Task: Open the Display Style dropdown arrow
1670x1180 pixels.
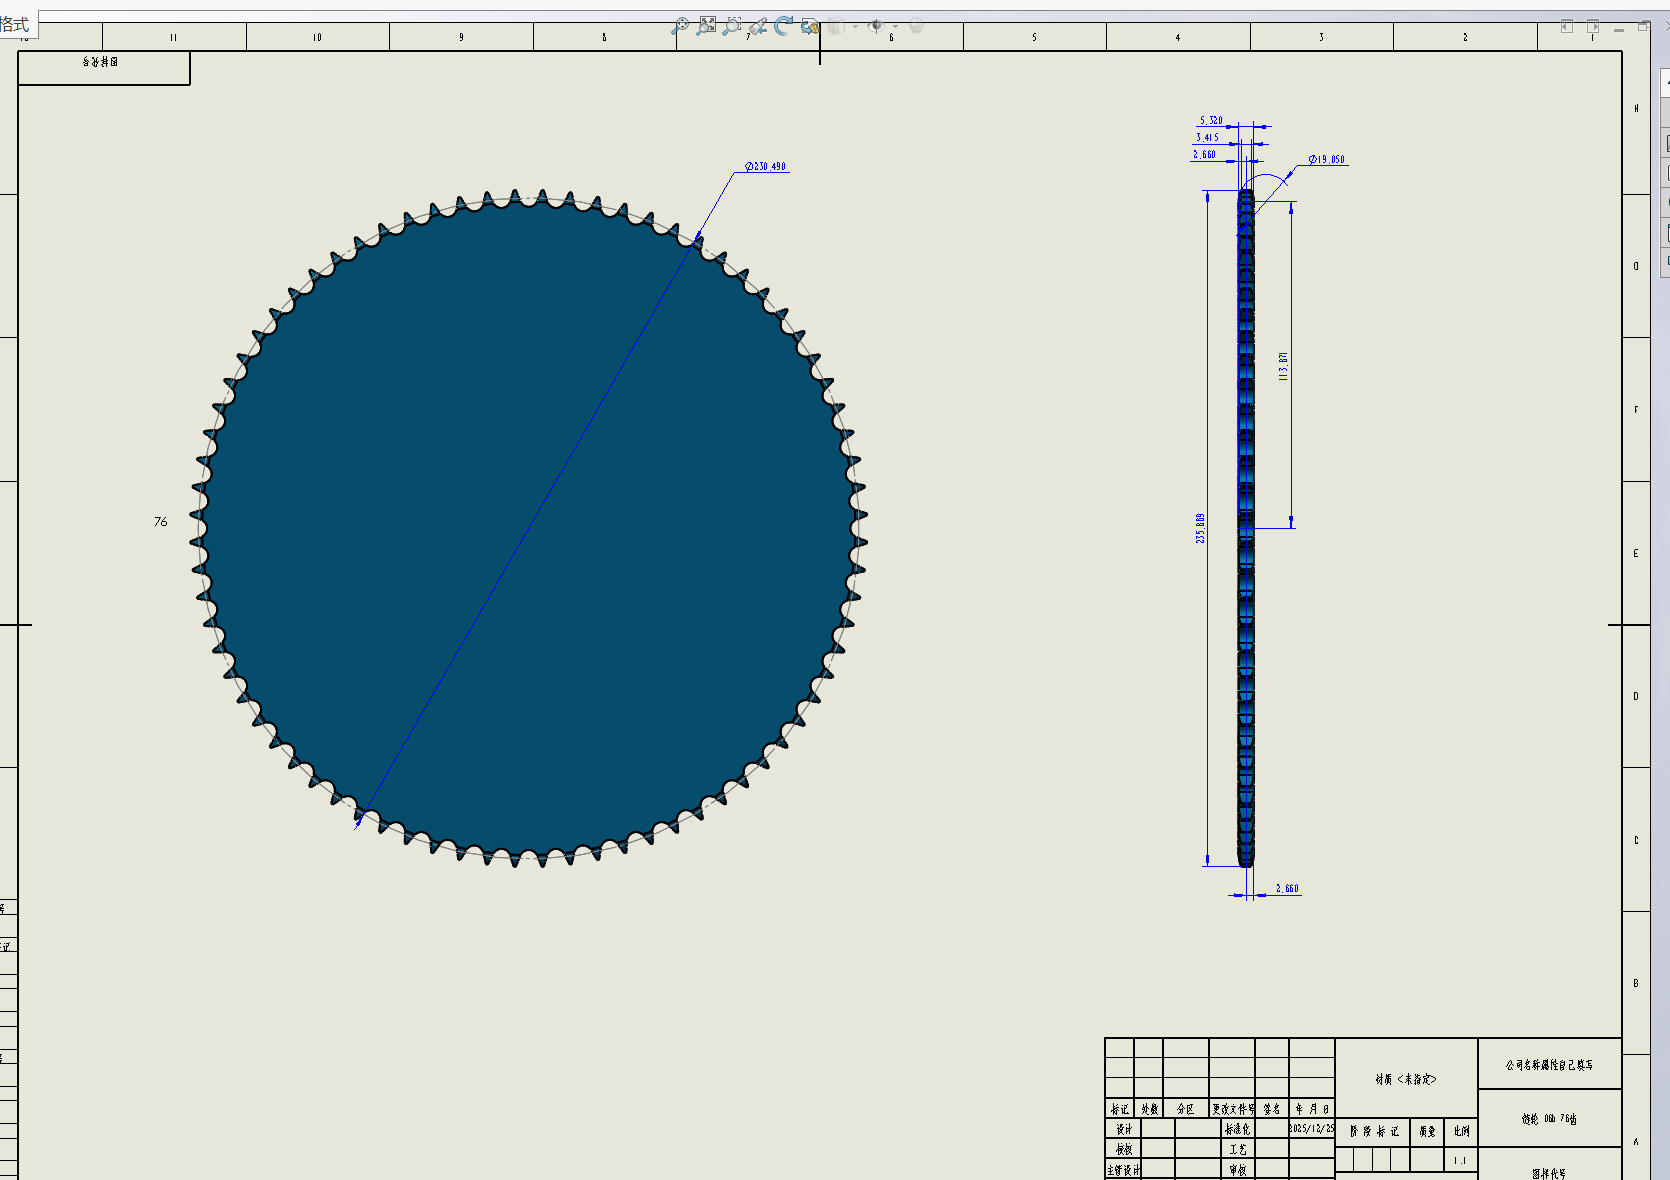Action: pyautogui.click(x=855, y=26)
